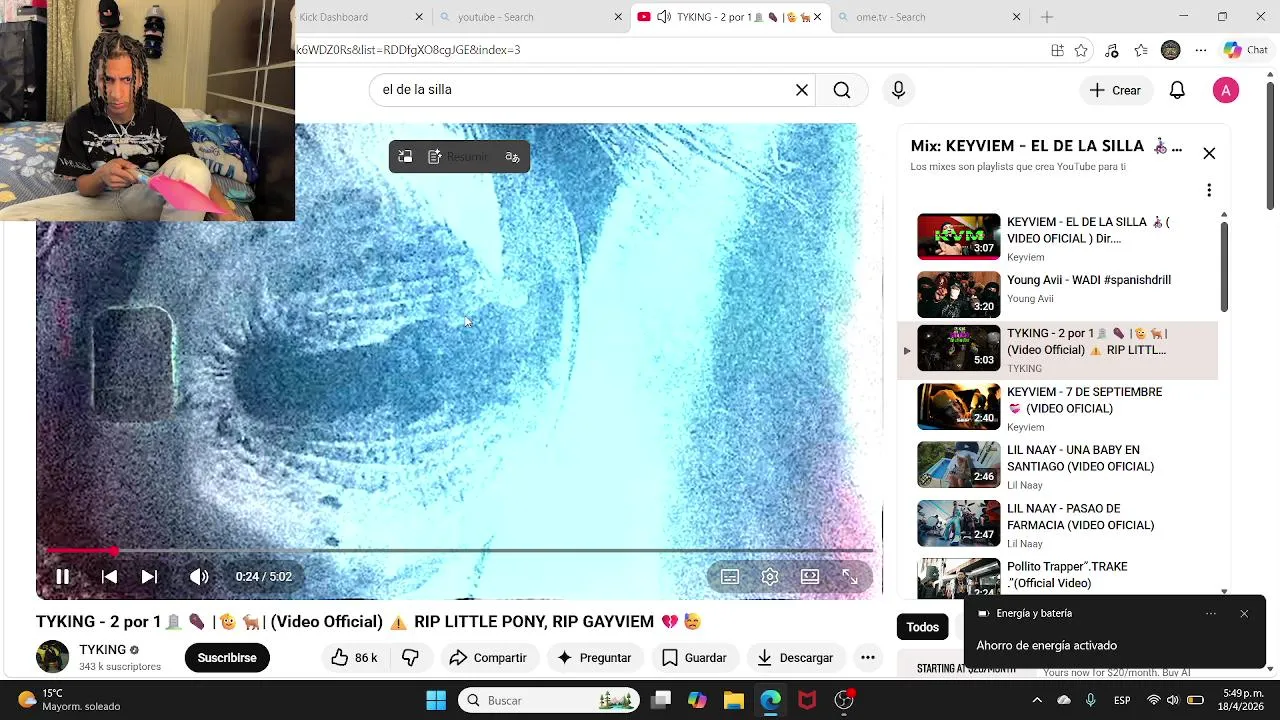Seek using the red video progress bar
Viewport: 1280px width, 720px height.
(459, 551)
